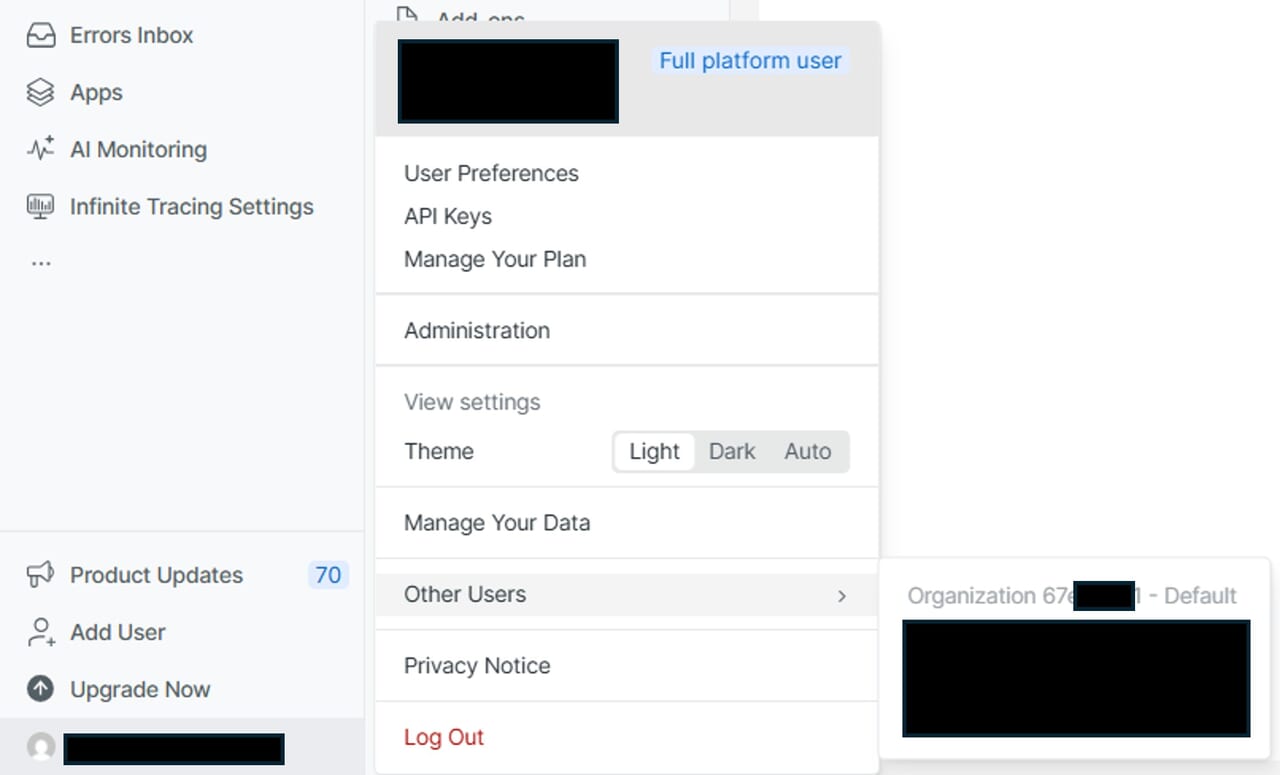Viewport: 1280px width, 775px height.
Task: Click the AI Monitoring sparkle icon
Action: pyautogui.click(x=41, y=150)
